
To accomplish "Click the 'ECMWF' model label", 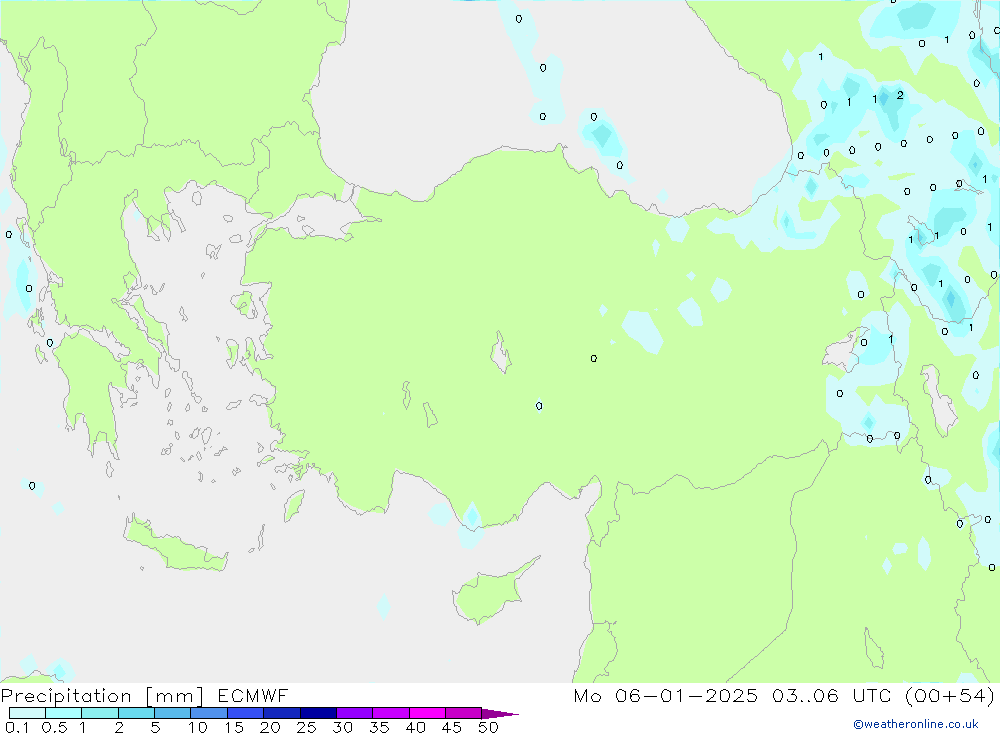I will (x=253, y=696).
